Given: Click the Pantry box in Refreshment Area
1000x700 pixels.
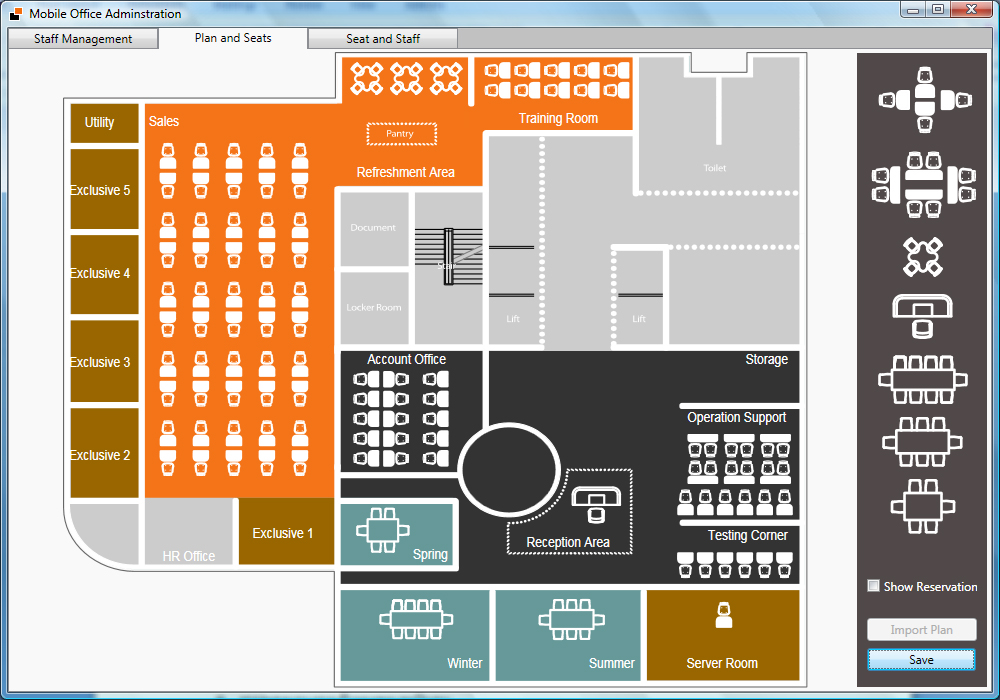Looking at the screenshot, I should [x=401, y=133].
